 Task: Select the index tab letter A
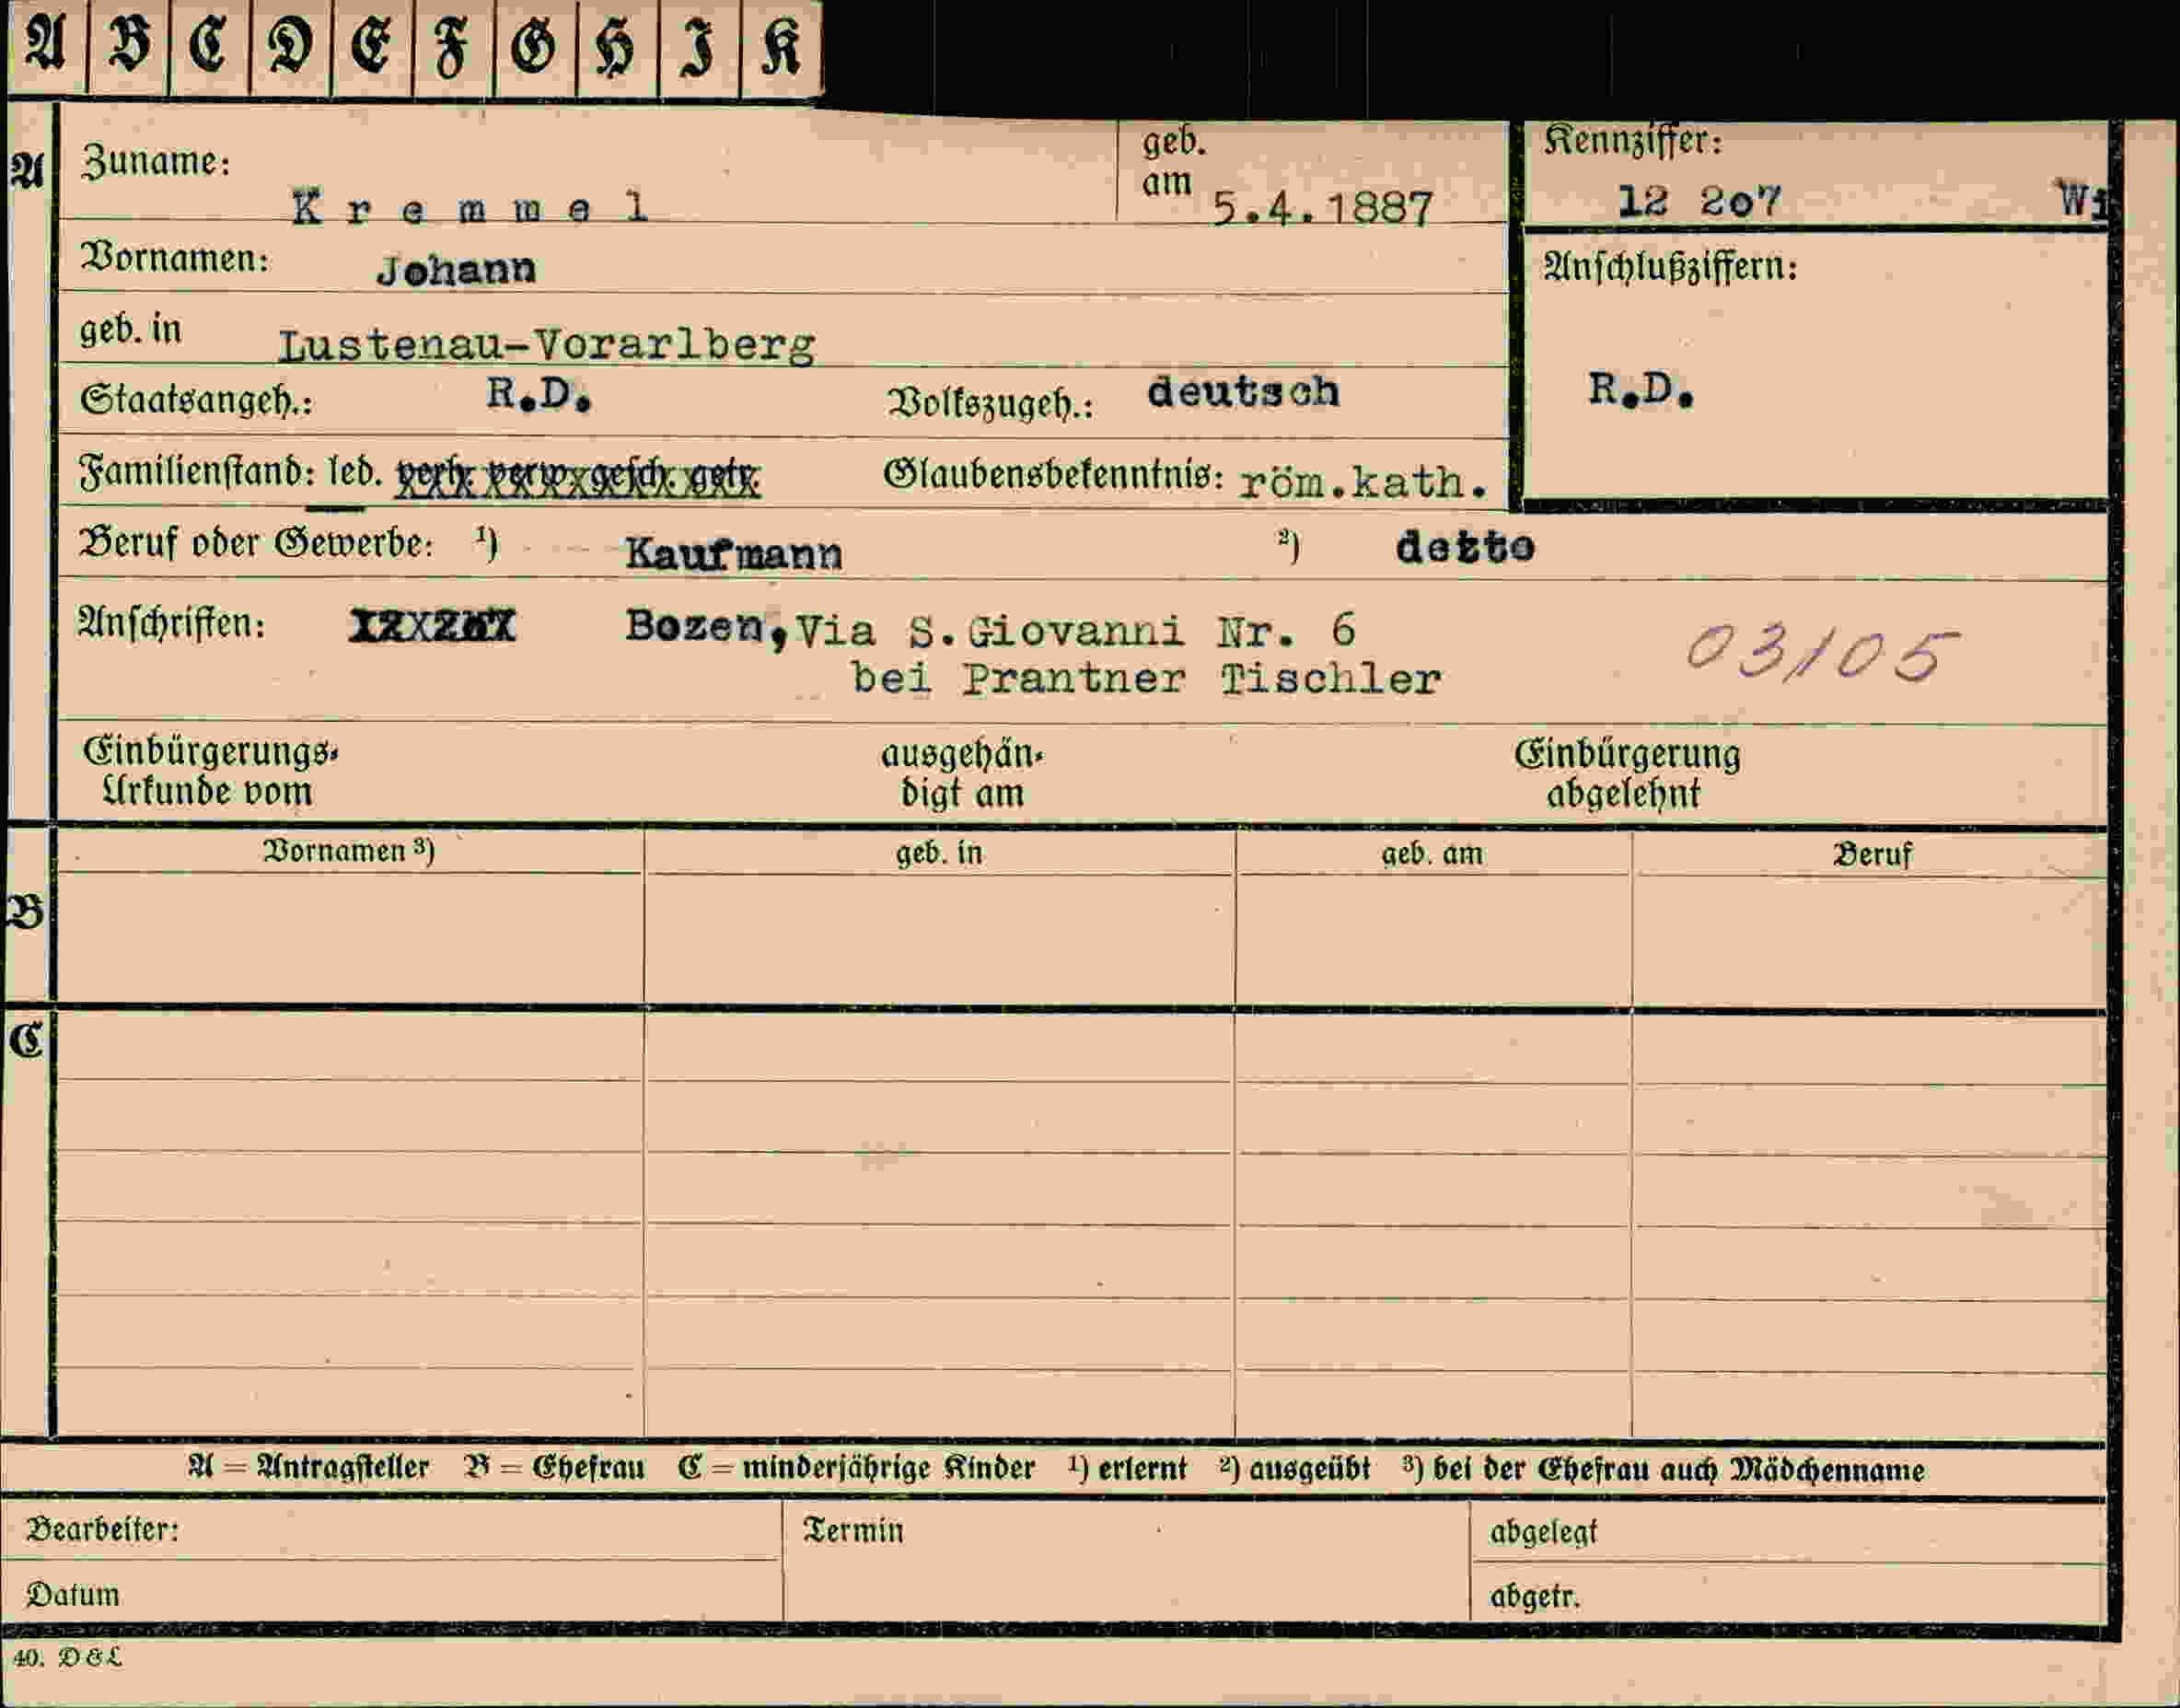coord(46,47)
